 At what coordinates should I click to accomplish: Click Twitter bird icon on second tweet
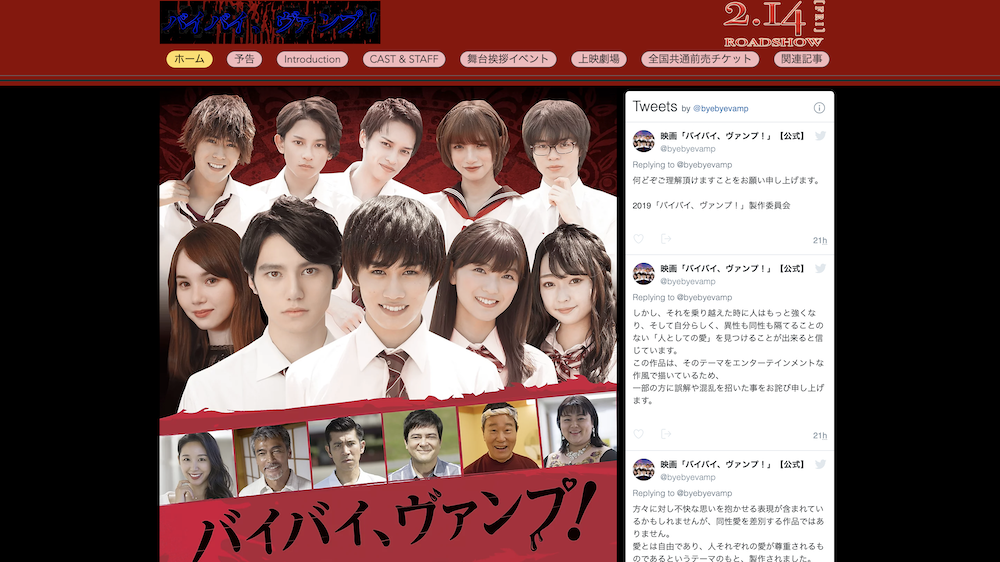pos(820,269)
